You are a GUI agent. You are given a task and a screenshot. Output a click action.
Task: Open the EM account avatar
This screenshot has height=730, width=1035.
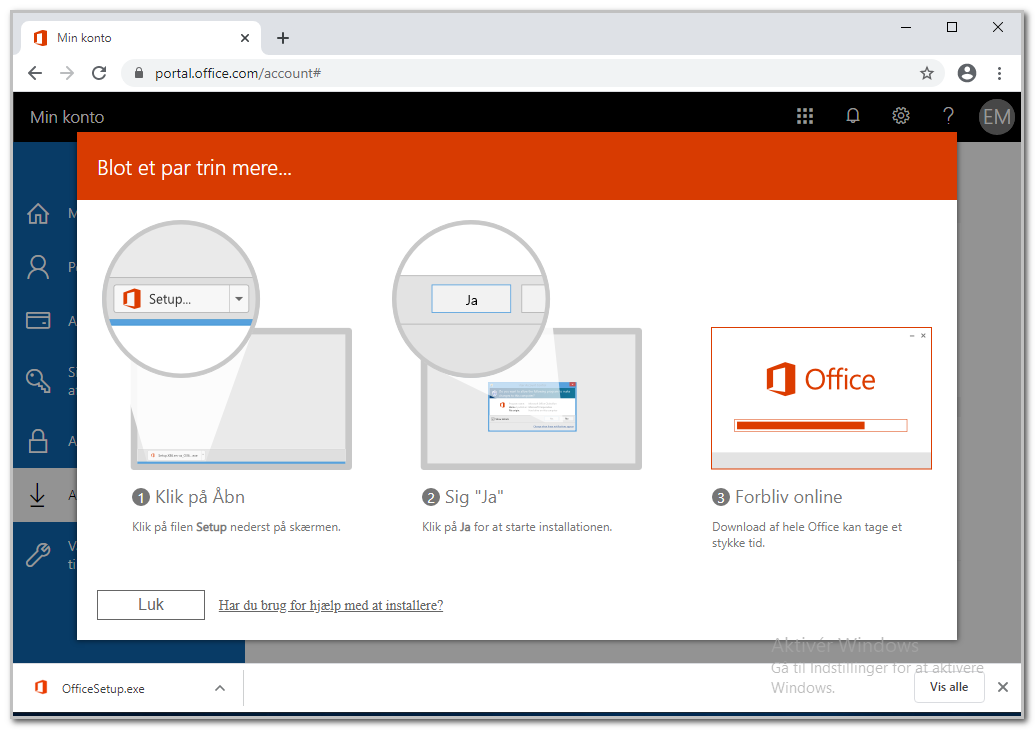pos(996,117)
